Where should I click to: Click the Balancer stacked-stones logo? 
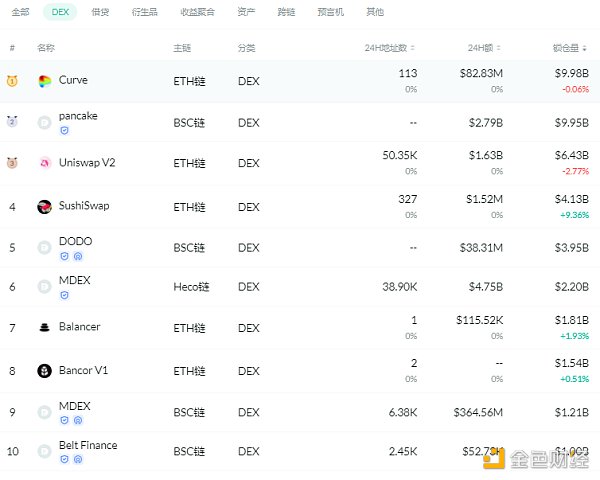tap(44, 328)
